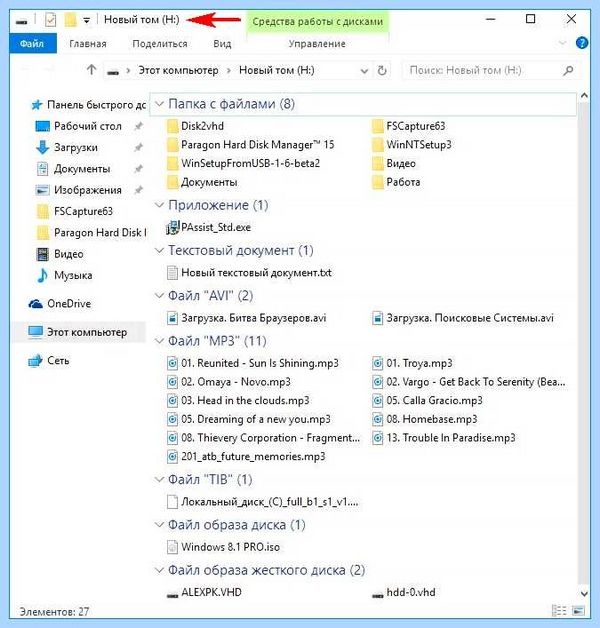Open the Управление ribbon tab
Image resolution: width=600 pixels, height=628 pixels.
pos(317,44)
